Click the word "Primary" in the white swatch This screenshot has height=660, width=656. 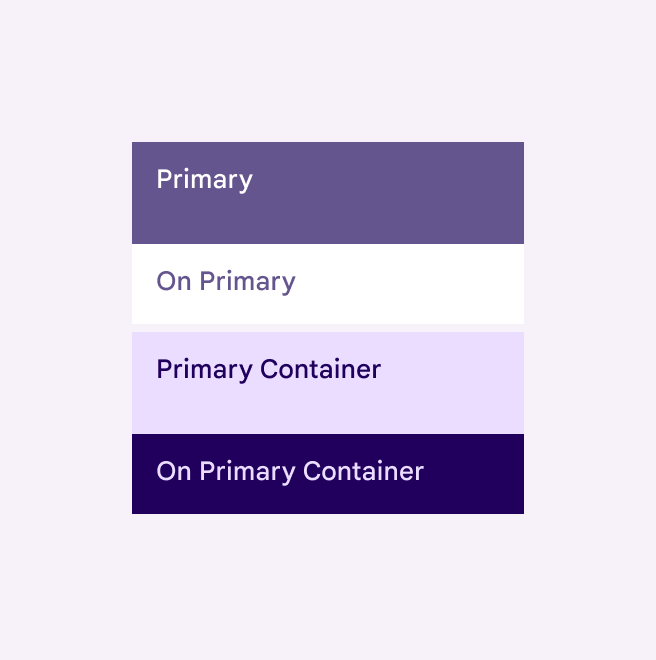[247, 282]
